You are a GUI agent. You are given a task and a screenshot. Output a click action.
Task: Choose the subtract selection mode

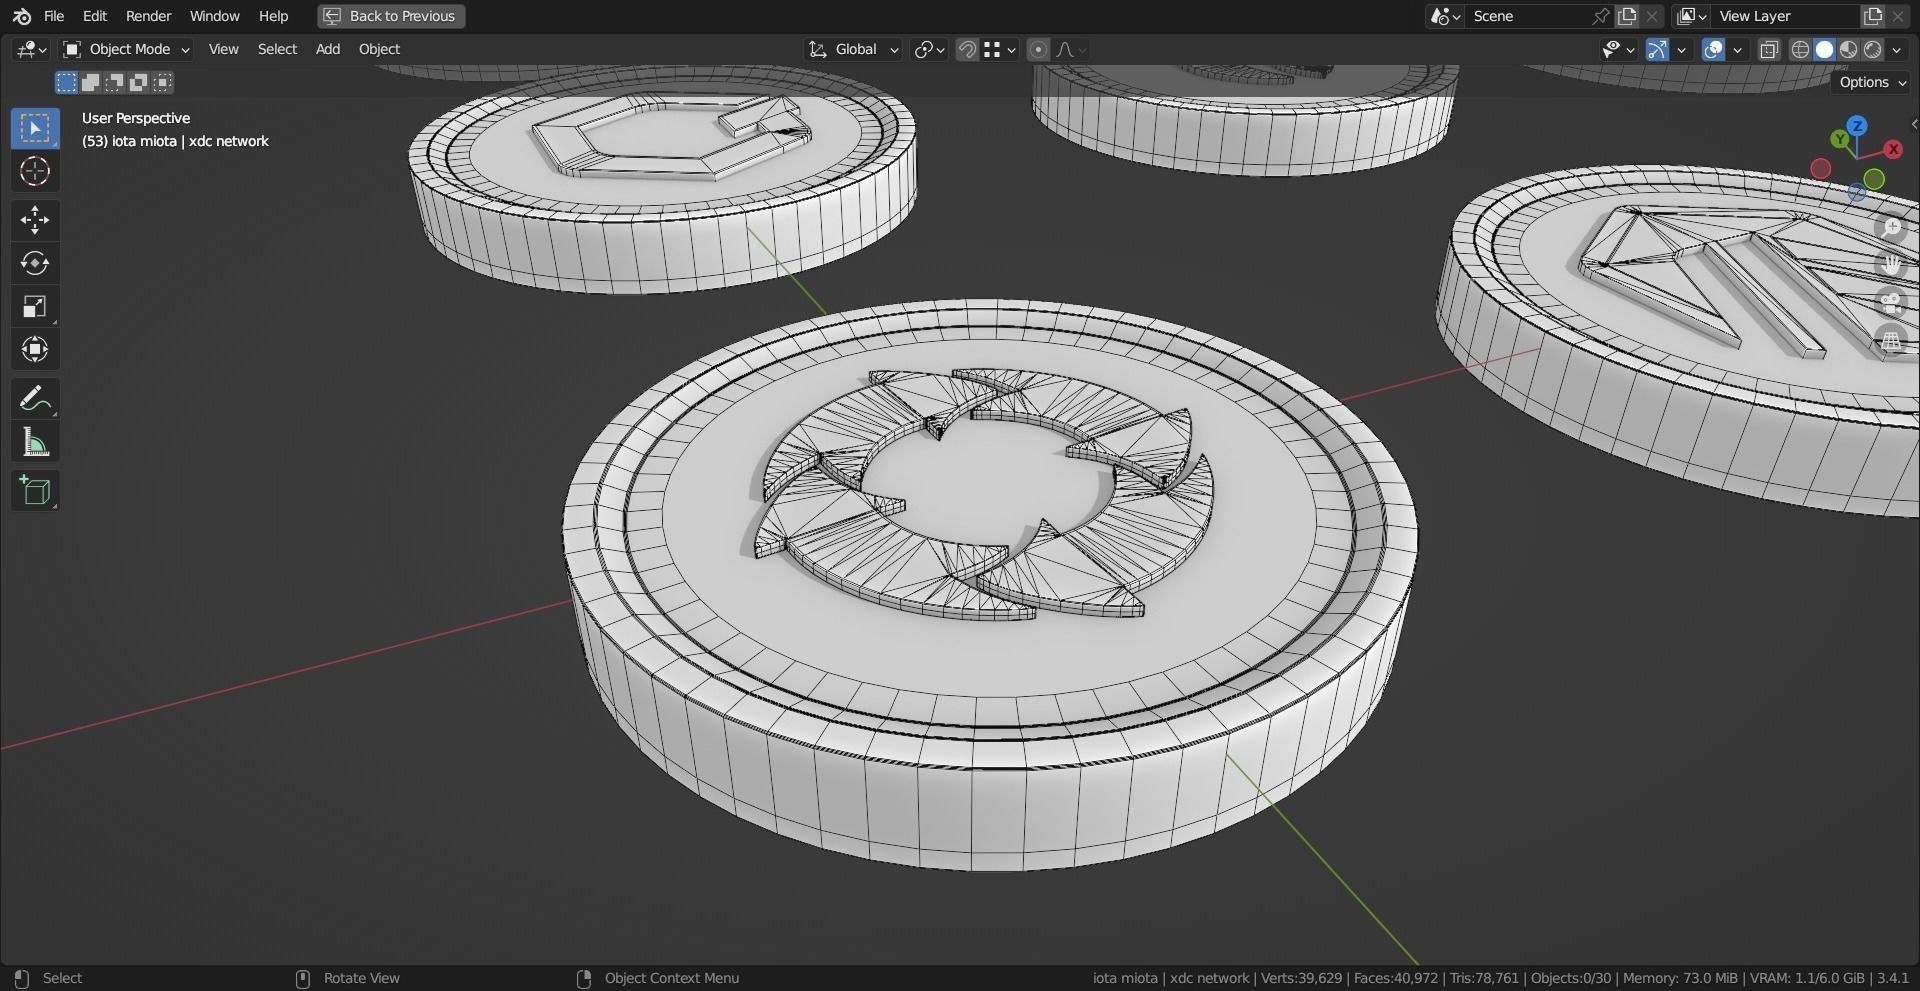point(114,82)
